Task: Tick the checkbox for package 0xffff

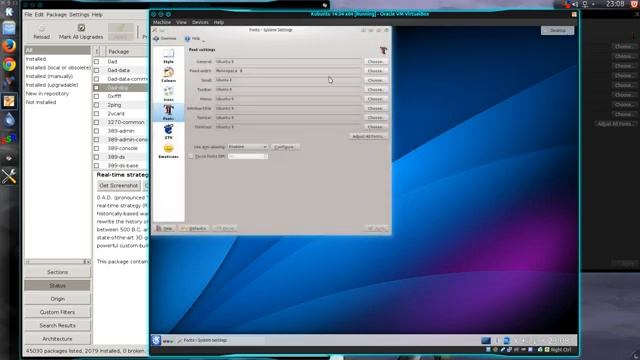Action: coord(96,96)
